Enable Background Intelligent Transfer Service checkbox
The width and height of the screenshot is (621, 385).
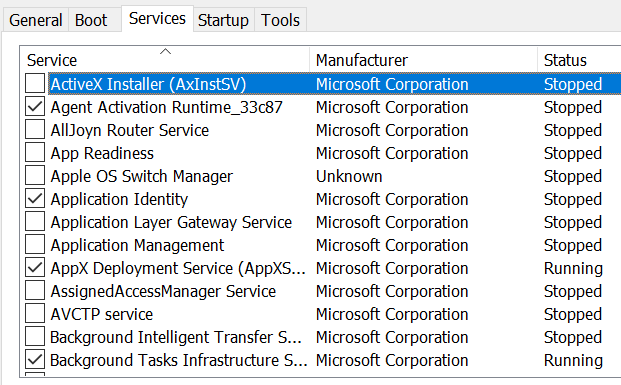[35, 336]
